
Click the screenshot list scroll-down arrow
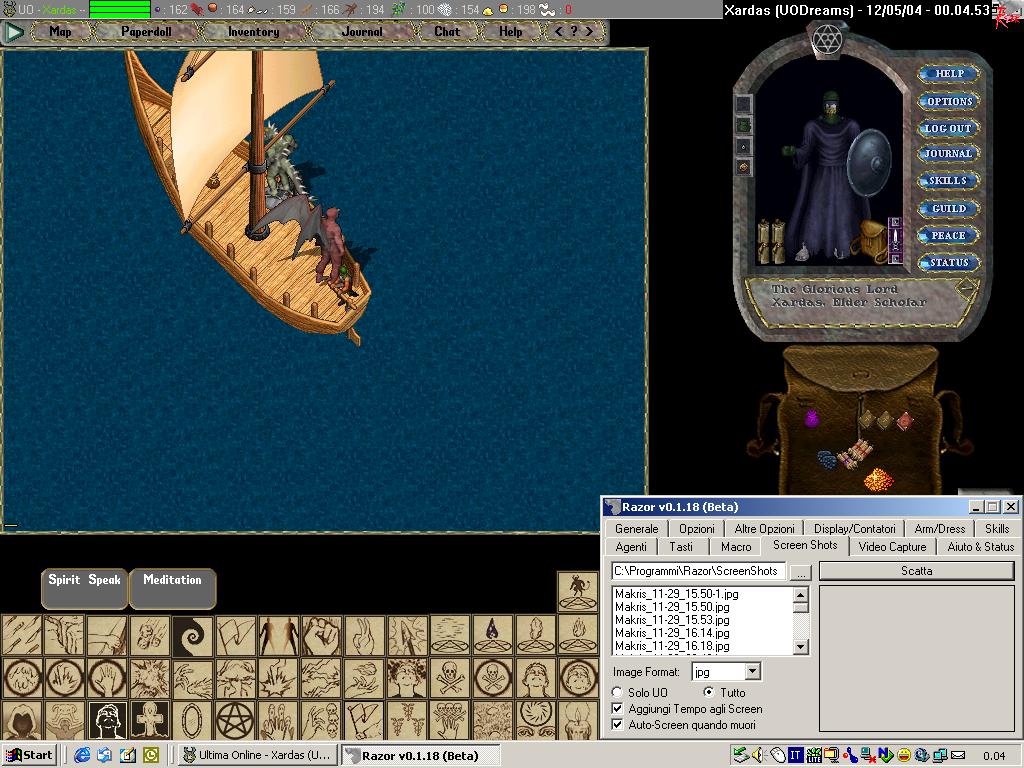801,647
